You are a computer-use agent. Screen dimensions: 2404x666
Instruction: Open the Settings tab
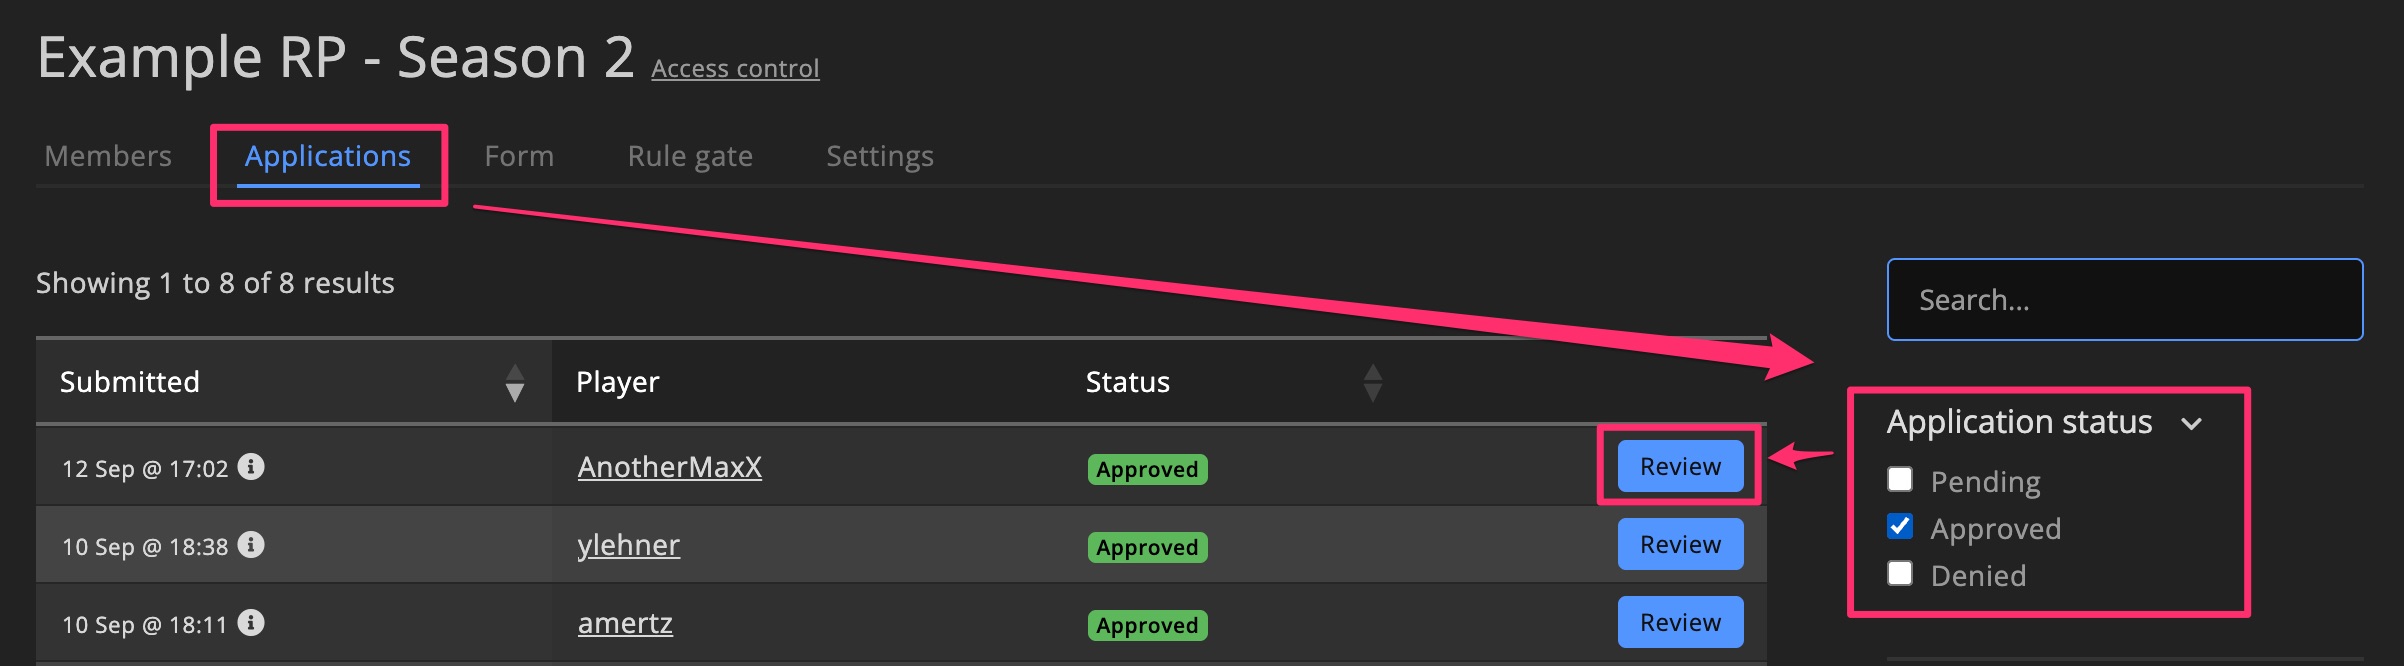click(880, 156)
